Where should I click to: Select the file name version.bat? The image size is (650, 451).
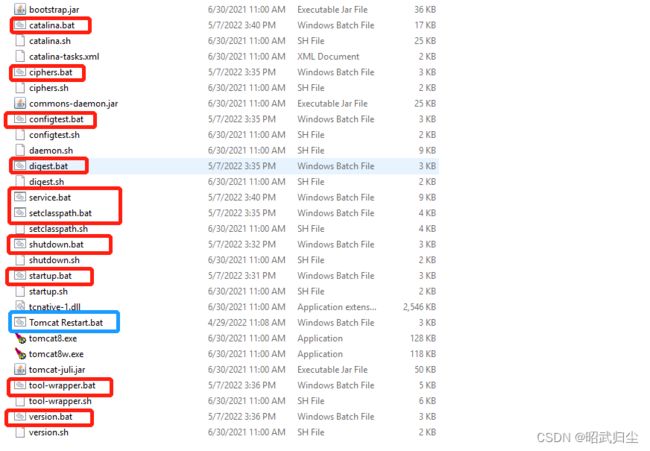pos(51,417)
